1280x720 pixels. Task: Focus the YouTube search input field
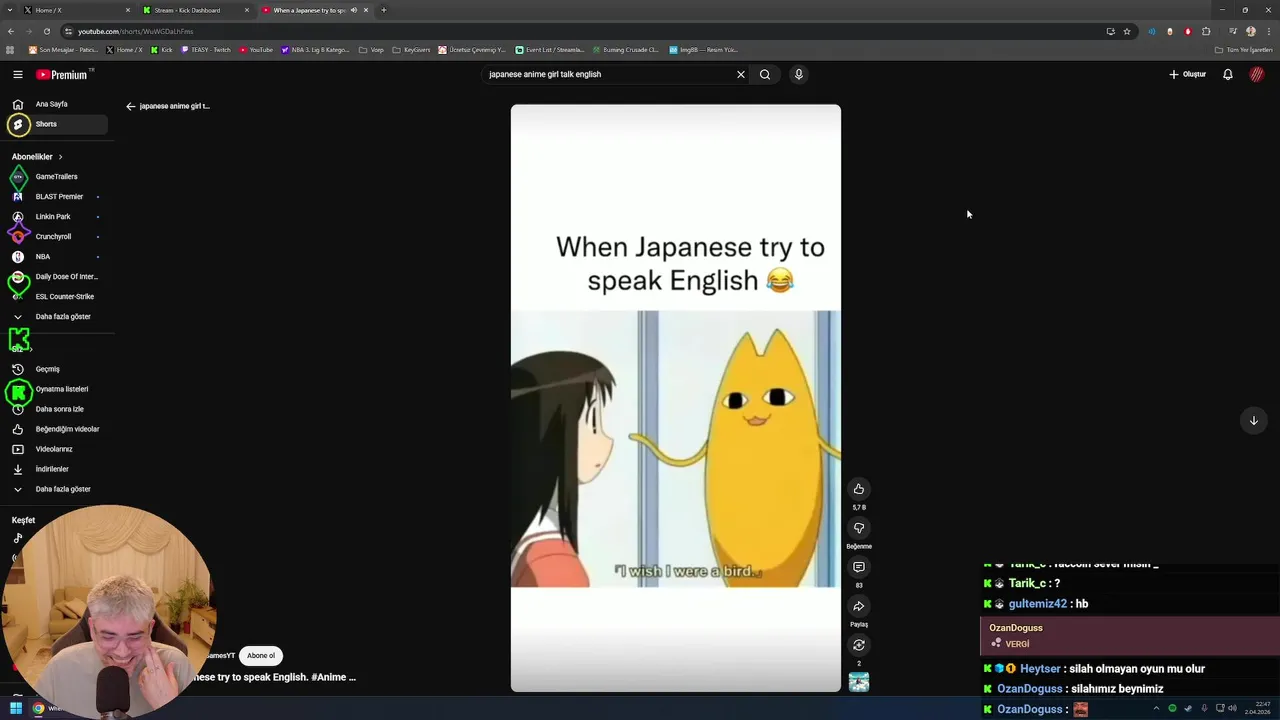[x=608, y=74]
